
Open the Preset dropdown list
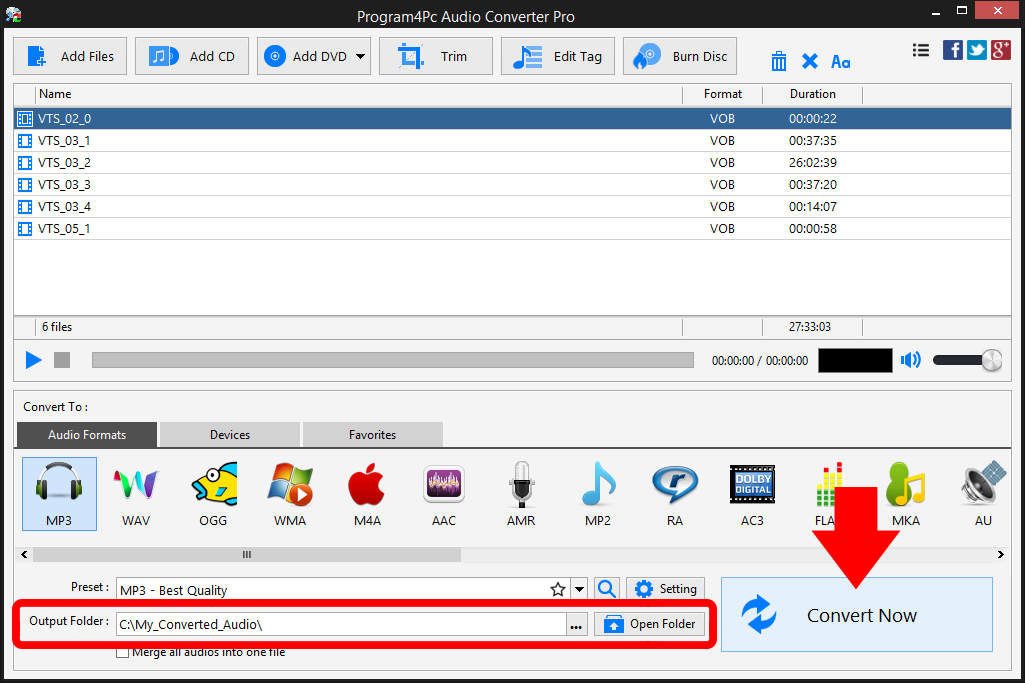[578, 589]
